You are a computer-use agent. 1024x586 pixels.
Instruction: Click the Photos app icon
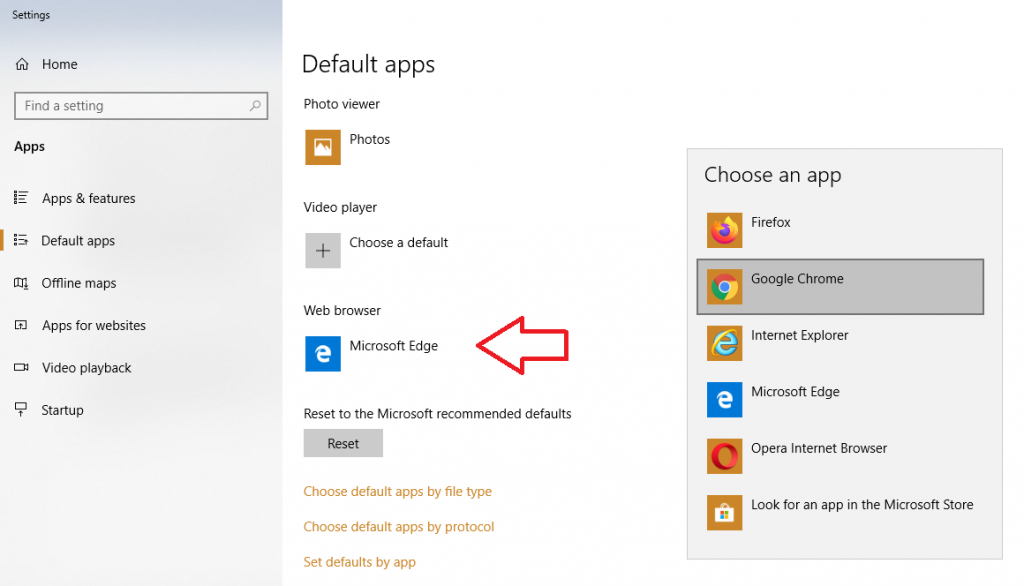[x=323, y=147]
